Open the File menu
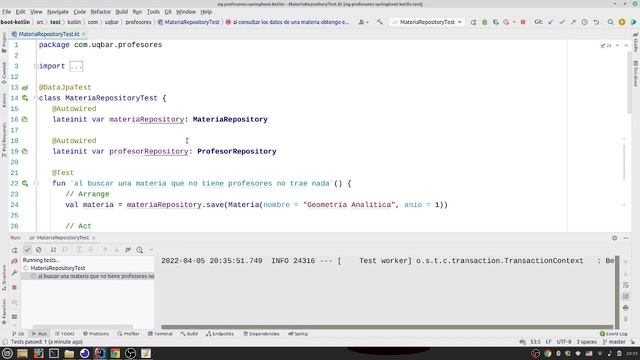This screenshot has width=640, height=360. pyautogui.click(x=7, y=12)
